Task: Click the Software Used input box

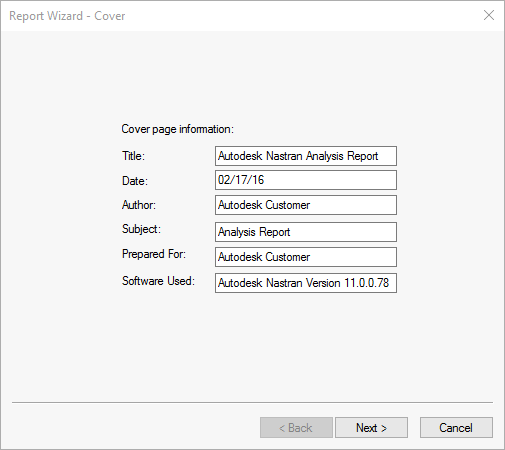Action: coord(306,283)
